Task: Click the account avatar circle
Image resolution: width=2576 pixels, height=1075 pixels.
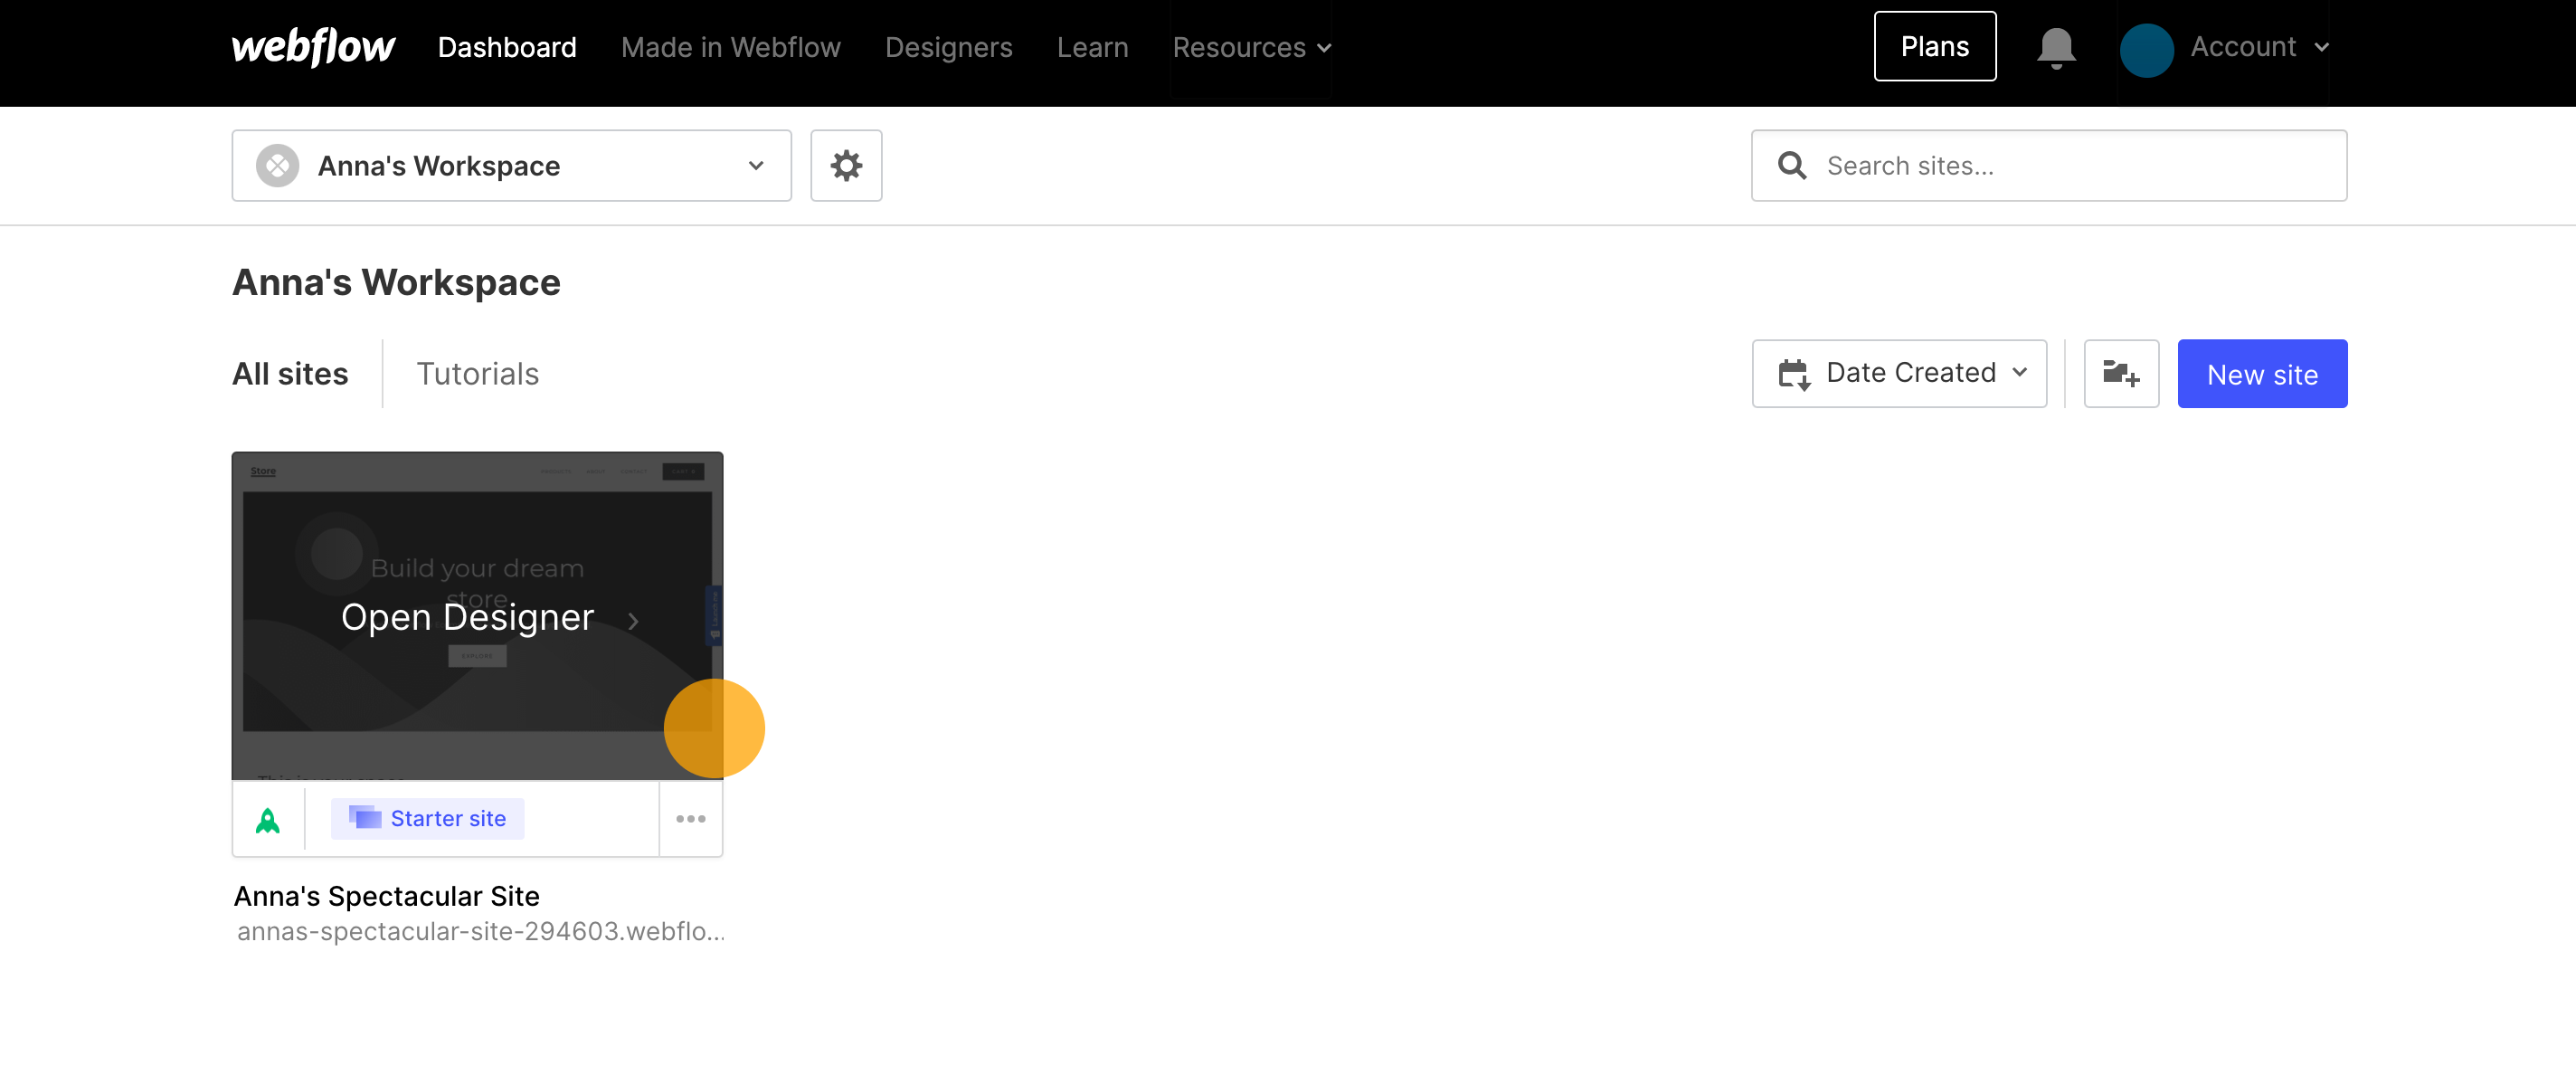Action: click(2146, 49)
